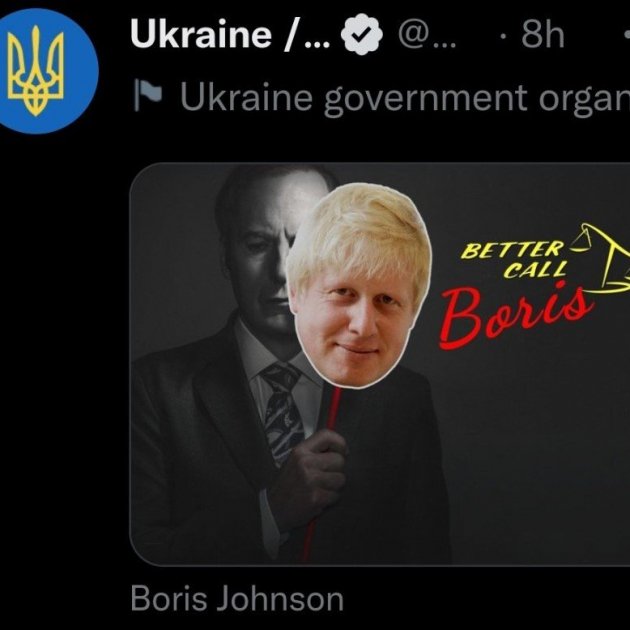Open the Better Call Boris meme image
630x630 pixels.
coord(380,364)
